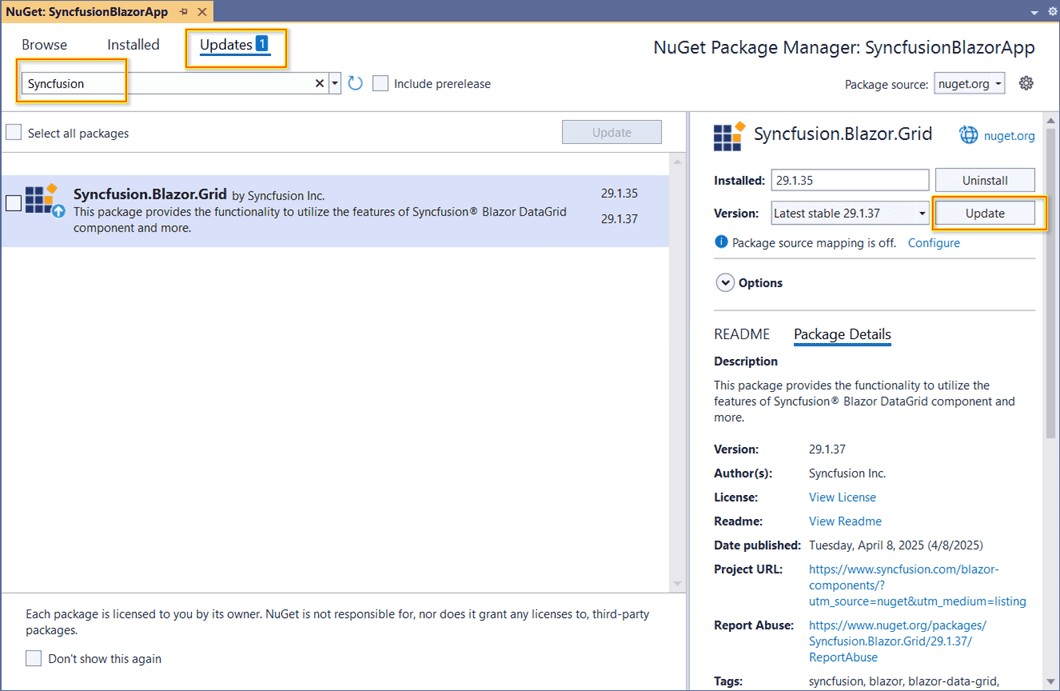Clear the Syncfusion search with the X icon
This screenshot has height=691, width=1060.
318,83
